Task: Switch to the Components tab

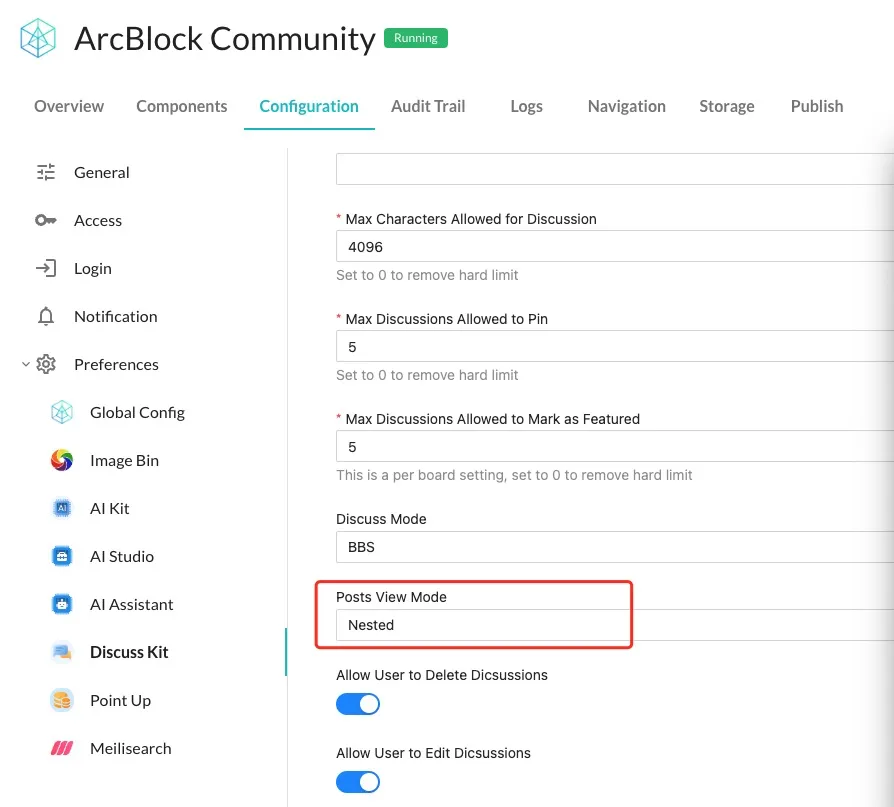Action: click(182, 106)
